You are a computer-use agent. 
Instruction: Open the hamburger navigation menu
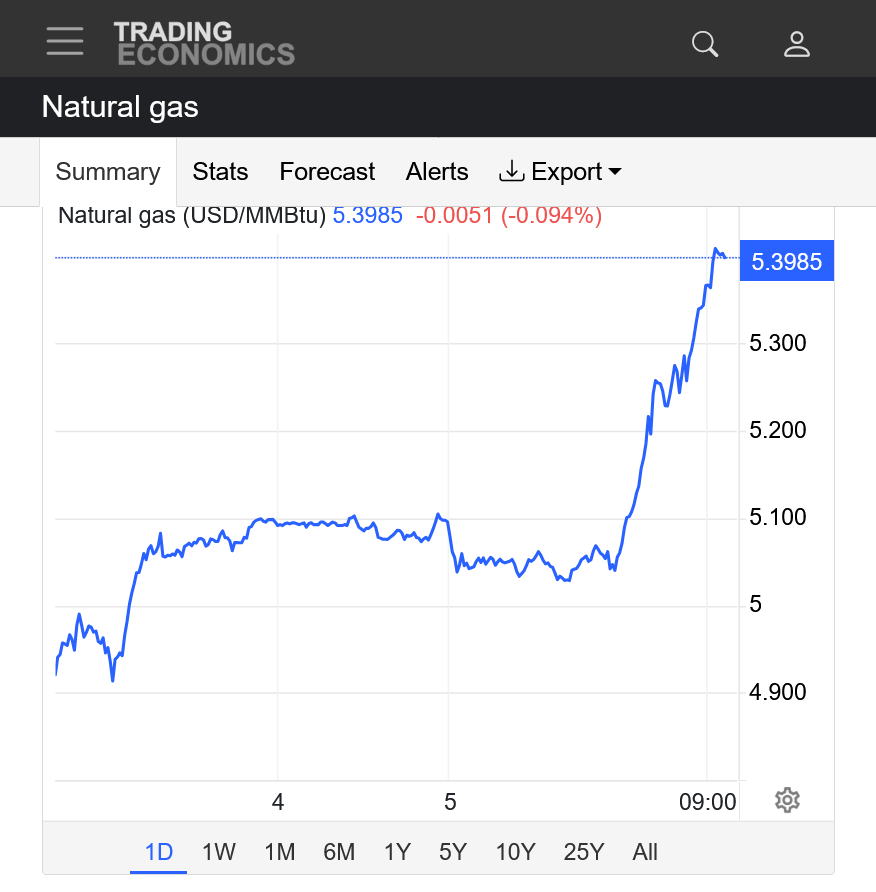click(65, 41)
